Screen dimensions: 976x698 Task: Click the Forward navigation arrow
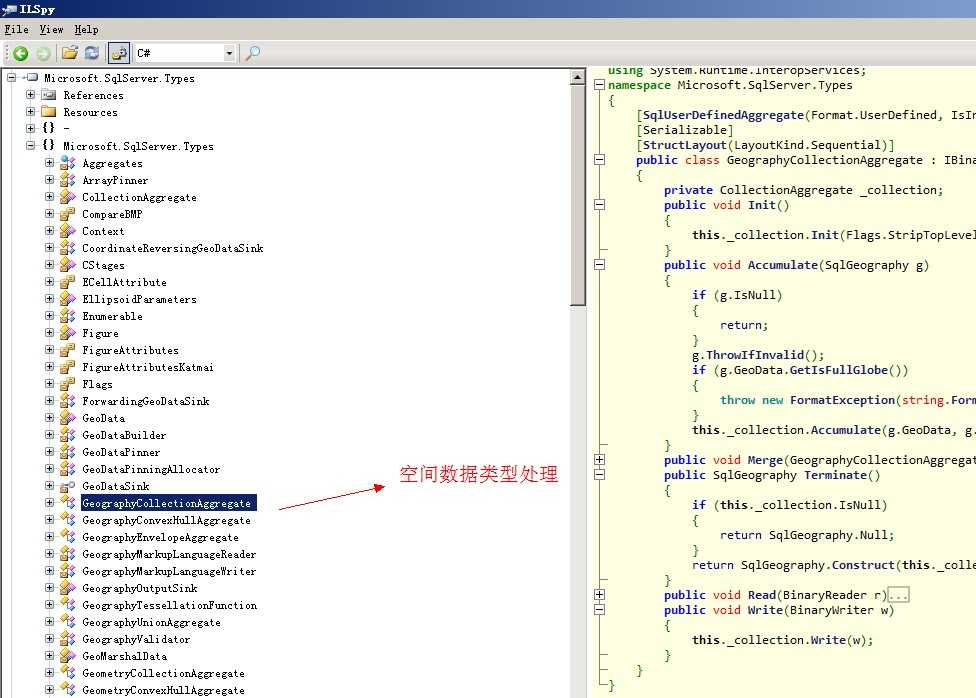(43, 54)
